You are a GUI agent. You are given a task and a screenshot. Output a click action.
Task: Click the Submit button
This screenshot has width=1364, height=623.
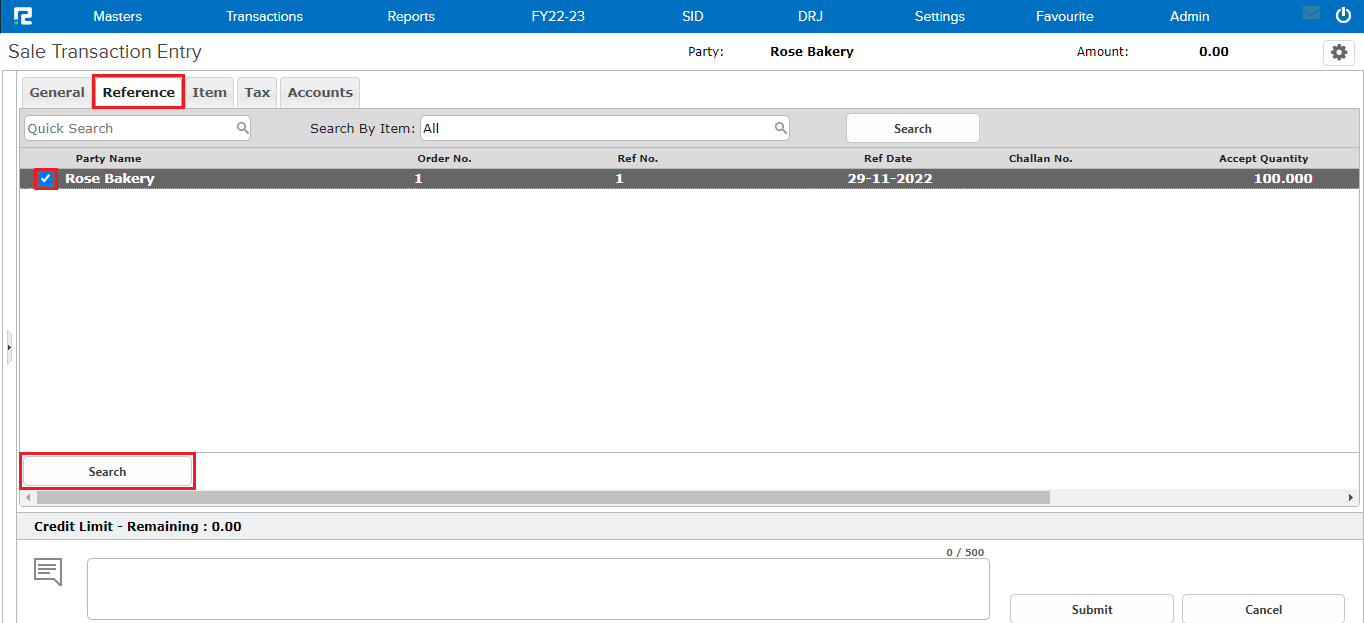point(1091,609)
